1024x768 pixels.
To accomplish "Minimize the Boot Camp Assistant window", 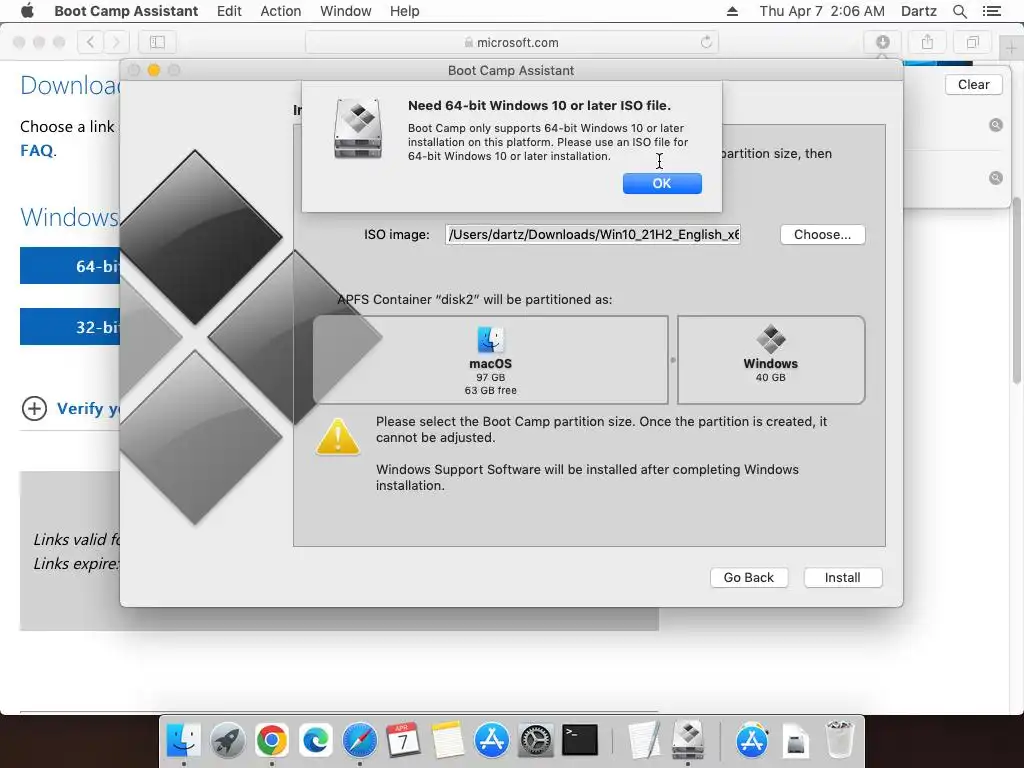I will coord(154,70).
